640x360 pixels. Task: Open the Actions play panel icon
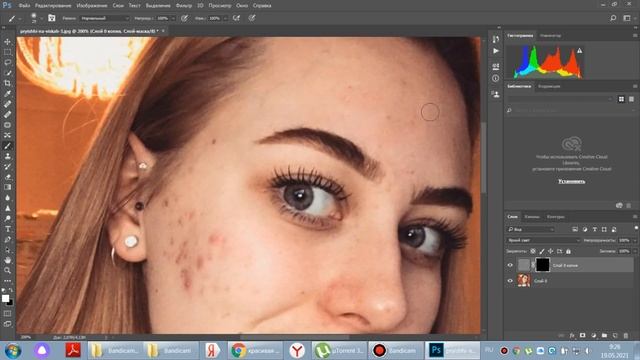496,51
